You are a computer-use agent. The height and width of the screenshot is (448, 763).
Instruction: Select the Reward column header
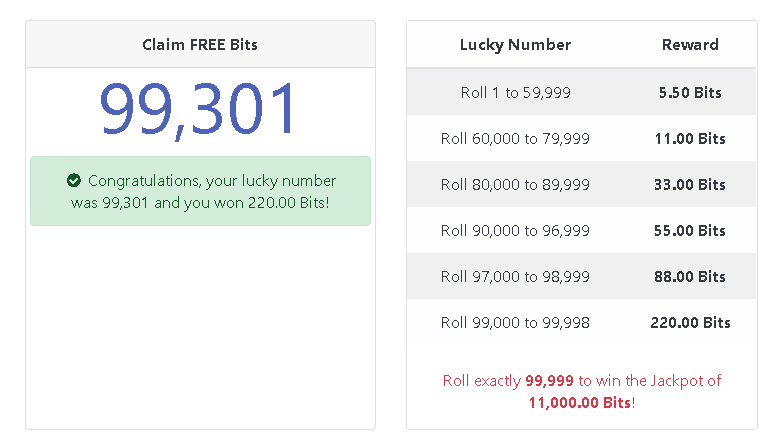click(x=690, y=45)
